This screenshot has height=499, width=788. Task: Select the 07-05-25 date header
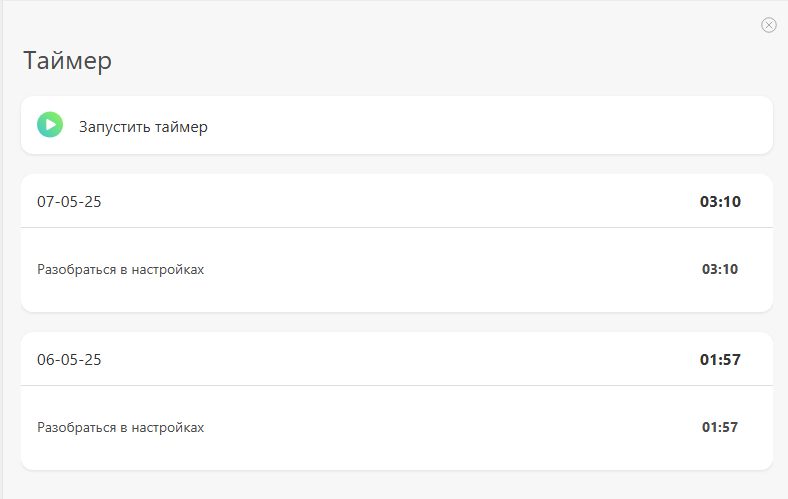69,202
